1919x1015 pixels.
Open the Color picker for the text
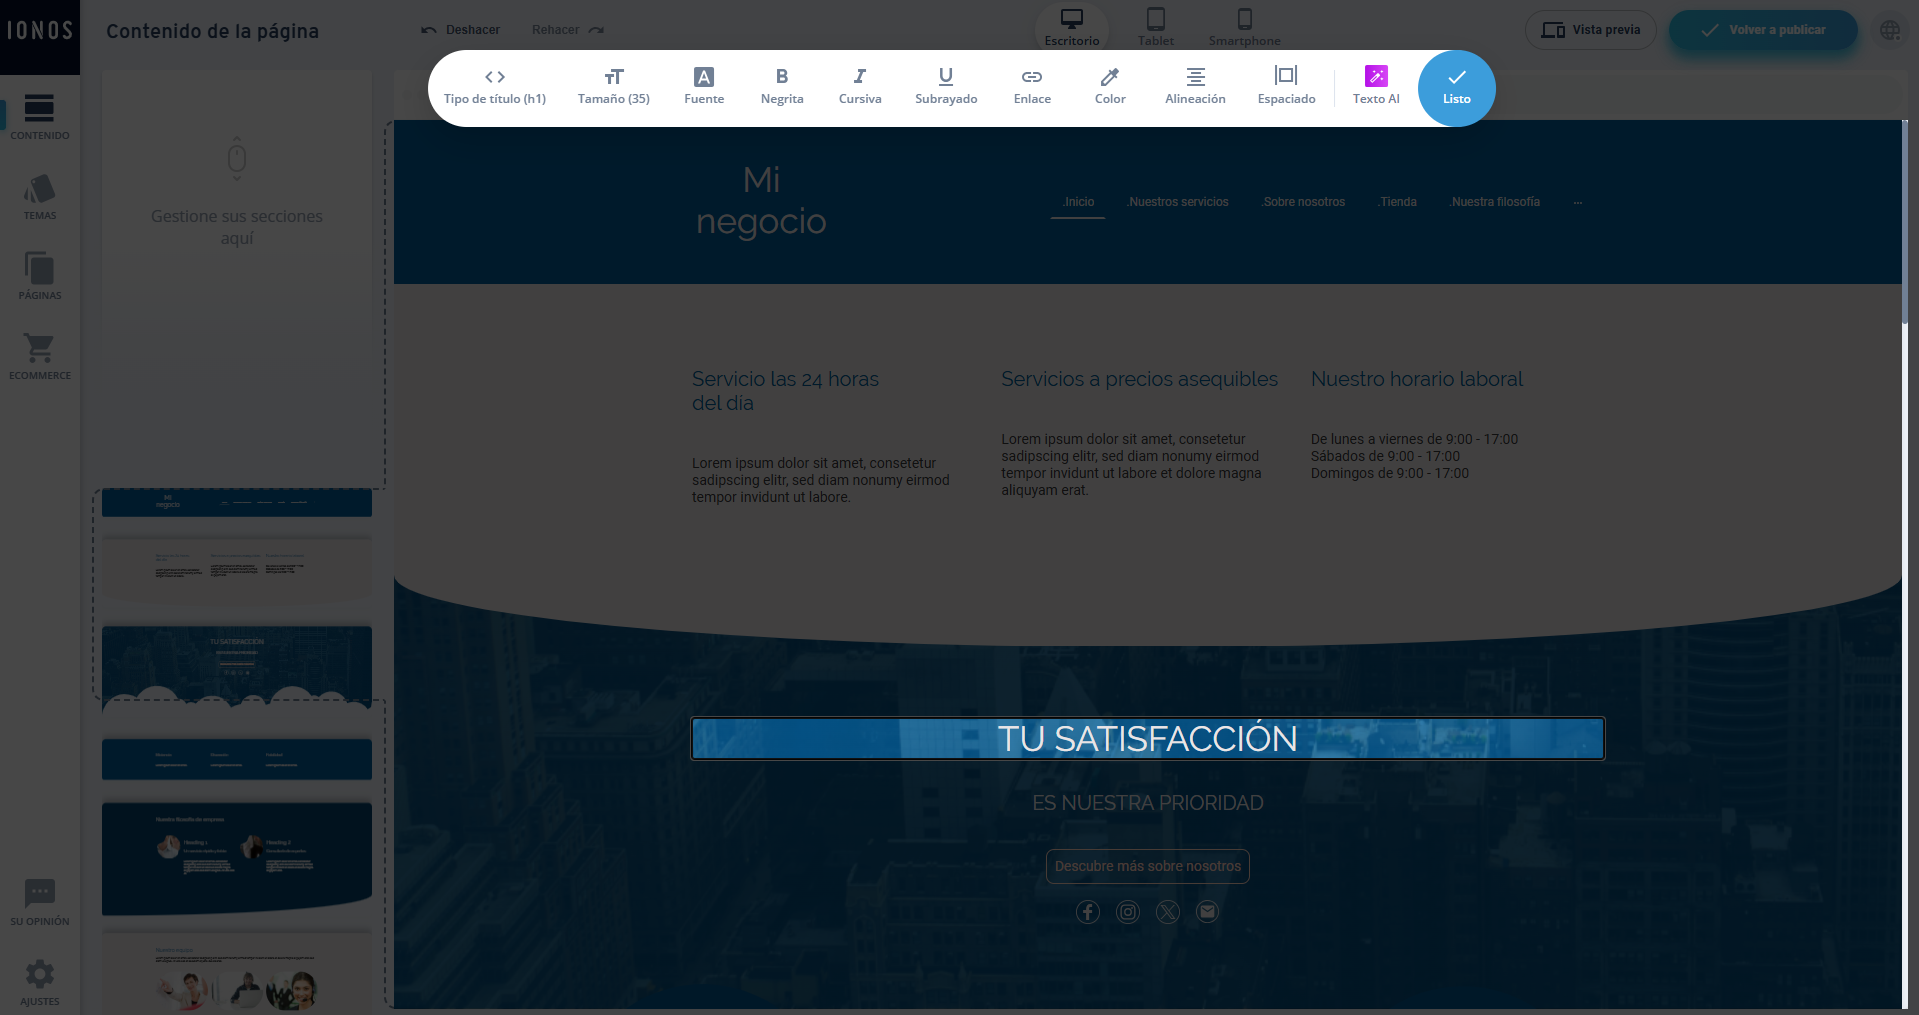click(x=1109, y=85)
